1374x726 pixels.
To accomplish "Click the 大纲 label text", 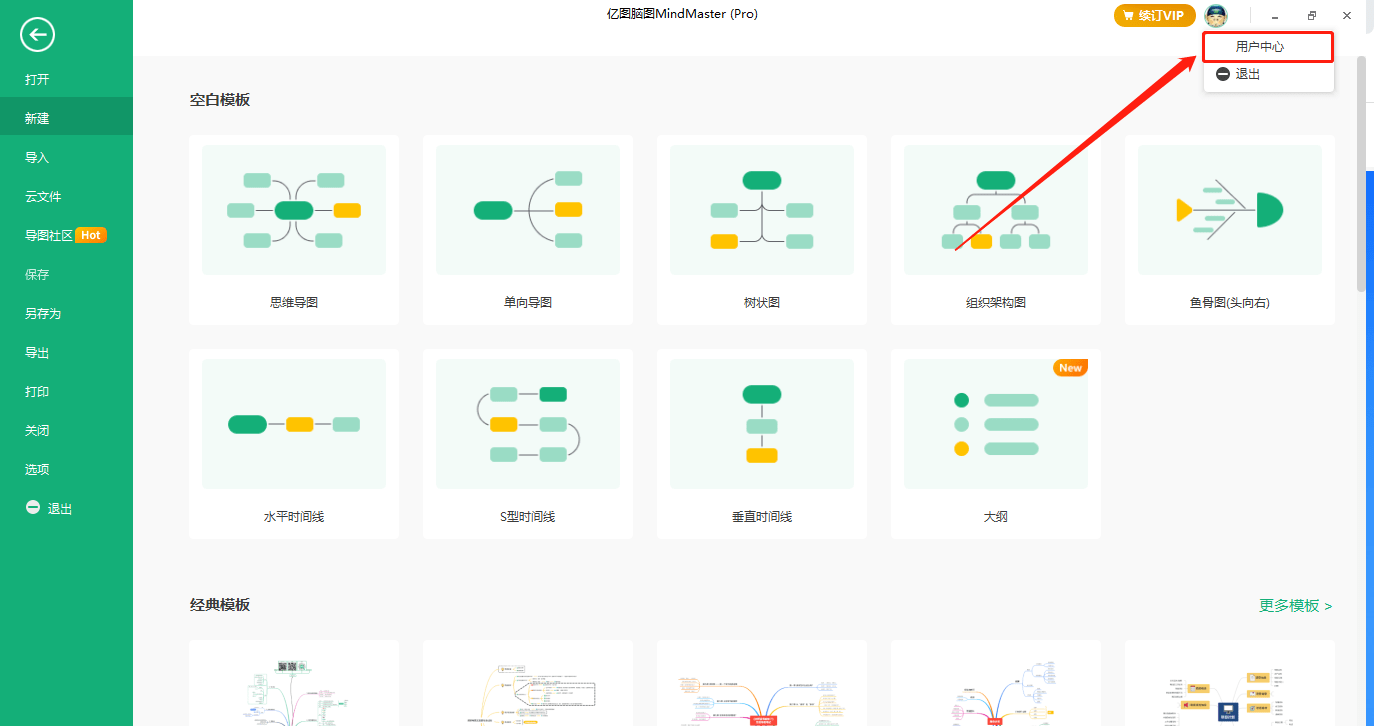I will pyautogui.click(x=996, y=516).
